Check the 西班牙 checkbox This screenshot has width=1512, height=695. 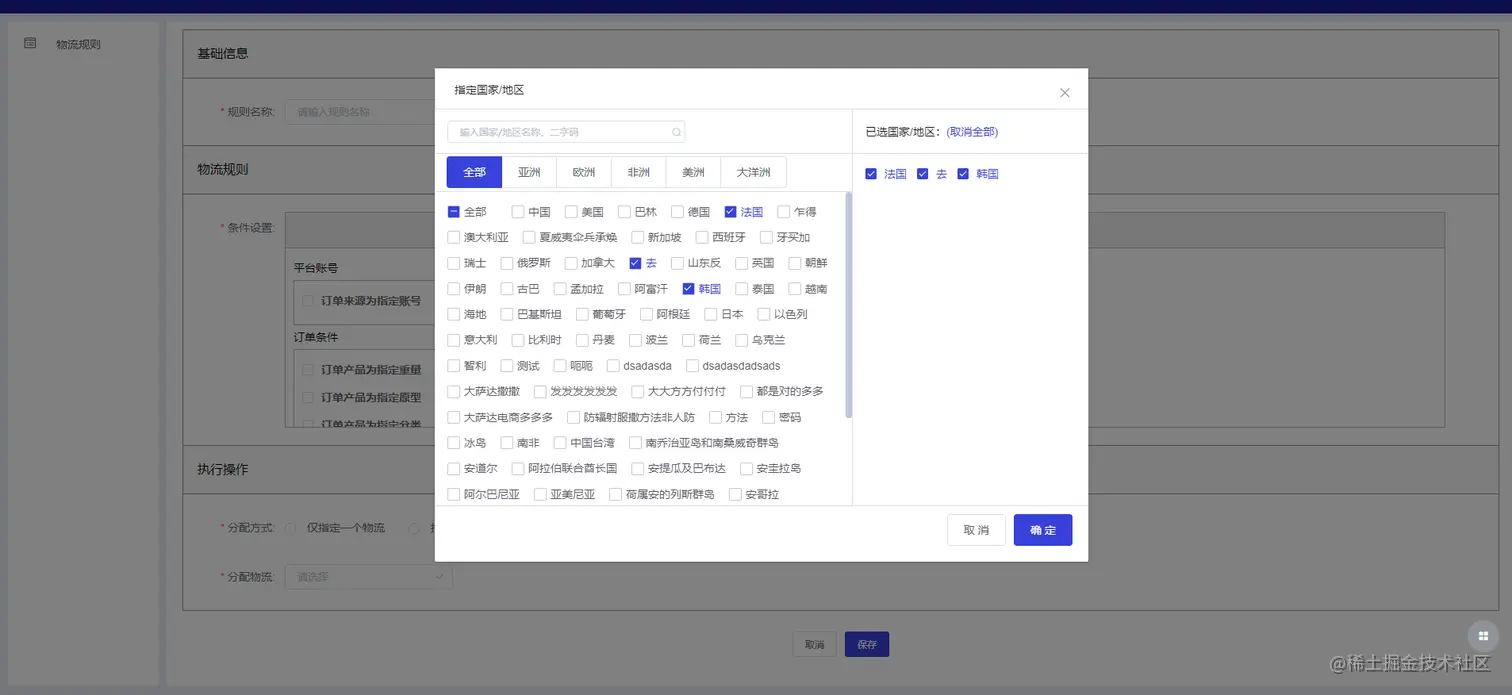click(x=702, y=238)
